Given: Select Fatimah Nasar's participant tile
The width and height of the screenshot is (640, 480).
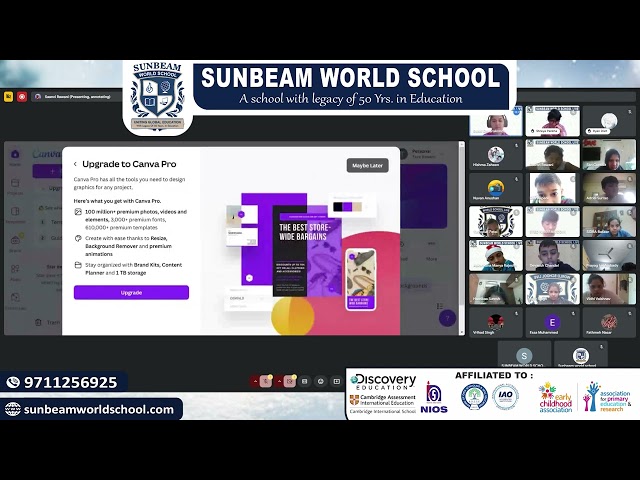Looking at the screenshot, I should pos(609,322).
